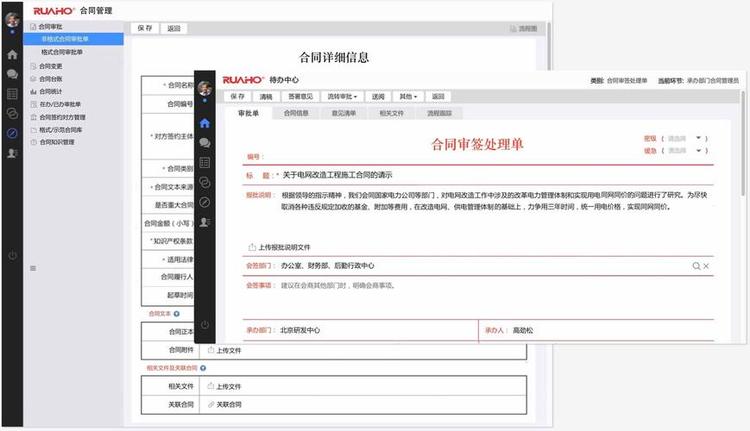750x431 pixels.
Task: Select 格式合同审批单 in tree
Action: tap(62, 52)
